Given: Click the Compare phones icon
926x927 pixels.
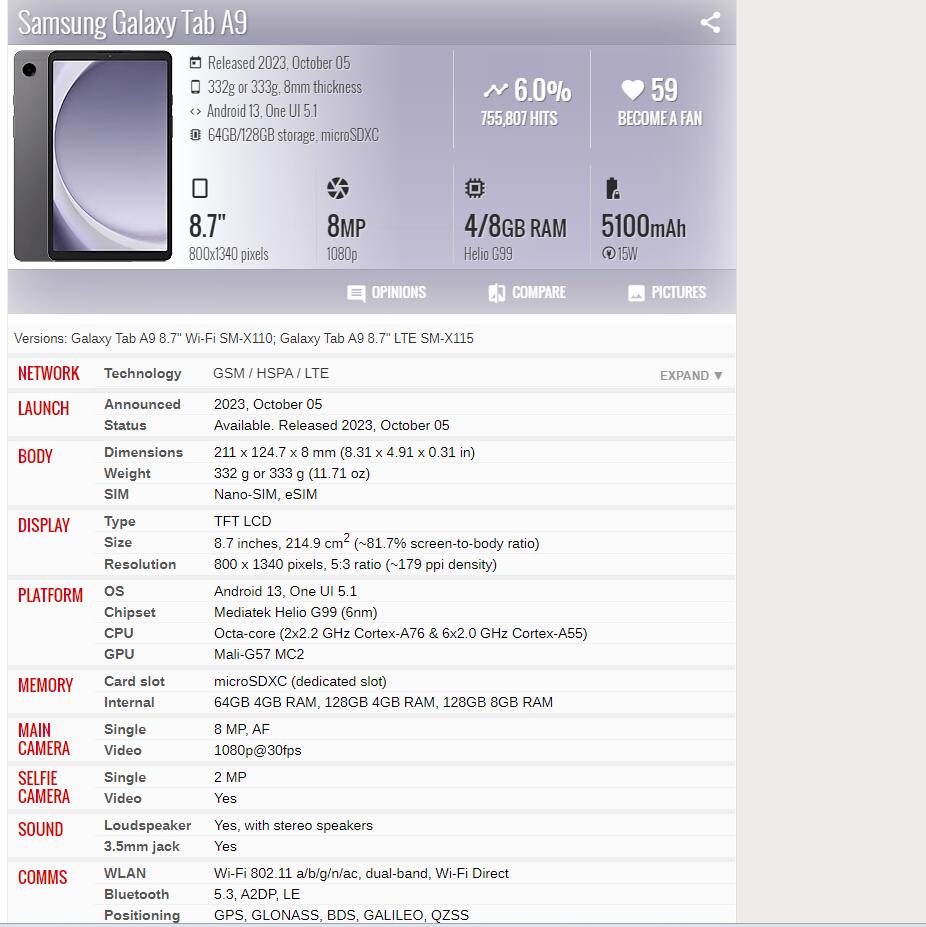Looking at the screenshot, I should point(497,293).
